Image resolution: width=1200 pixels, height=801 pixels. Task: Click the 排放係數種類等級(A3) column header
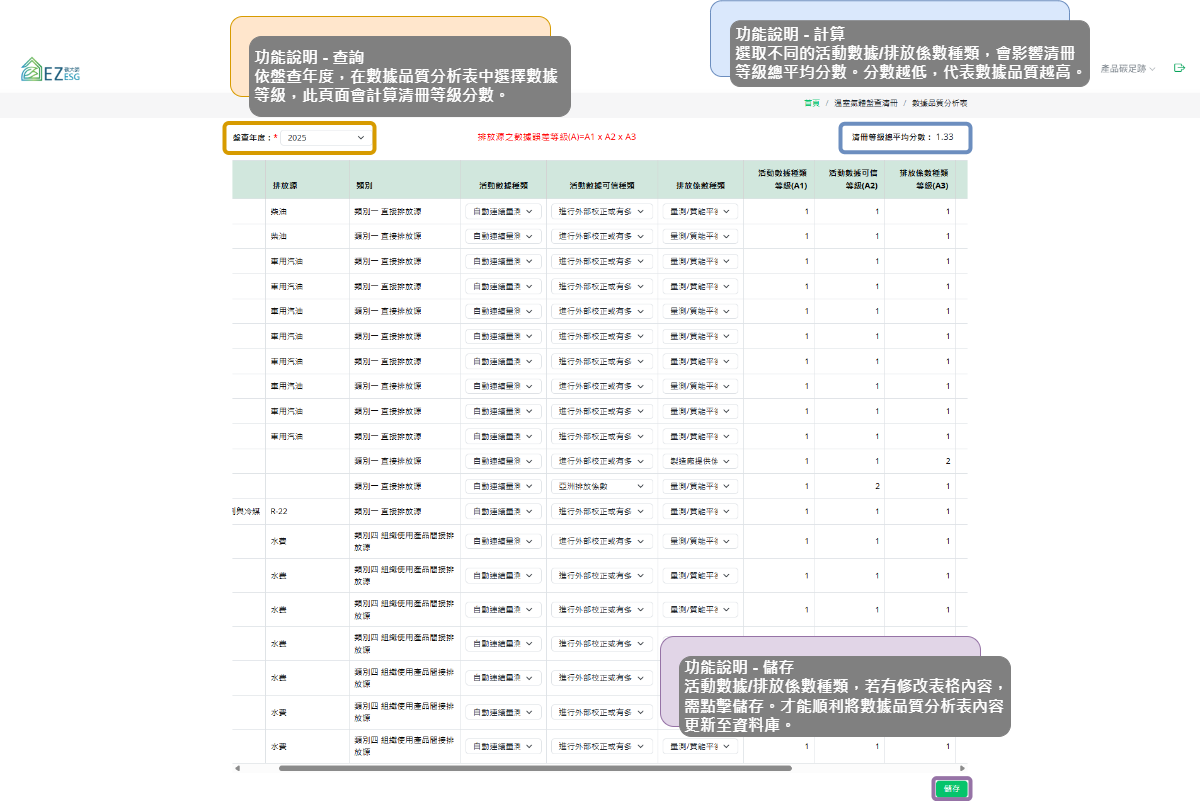pos(919,179)
